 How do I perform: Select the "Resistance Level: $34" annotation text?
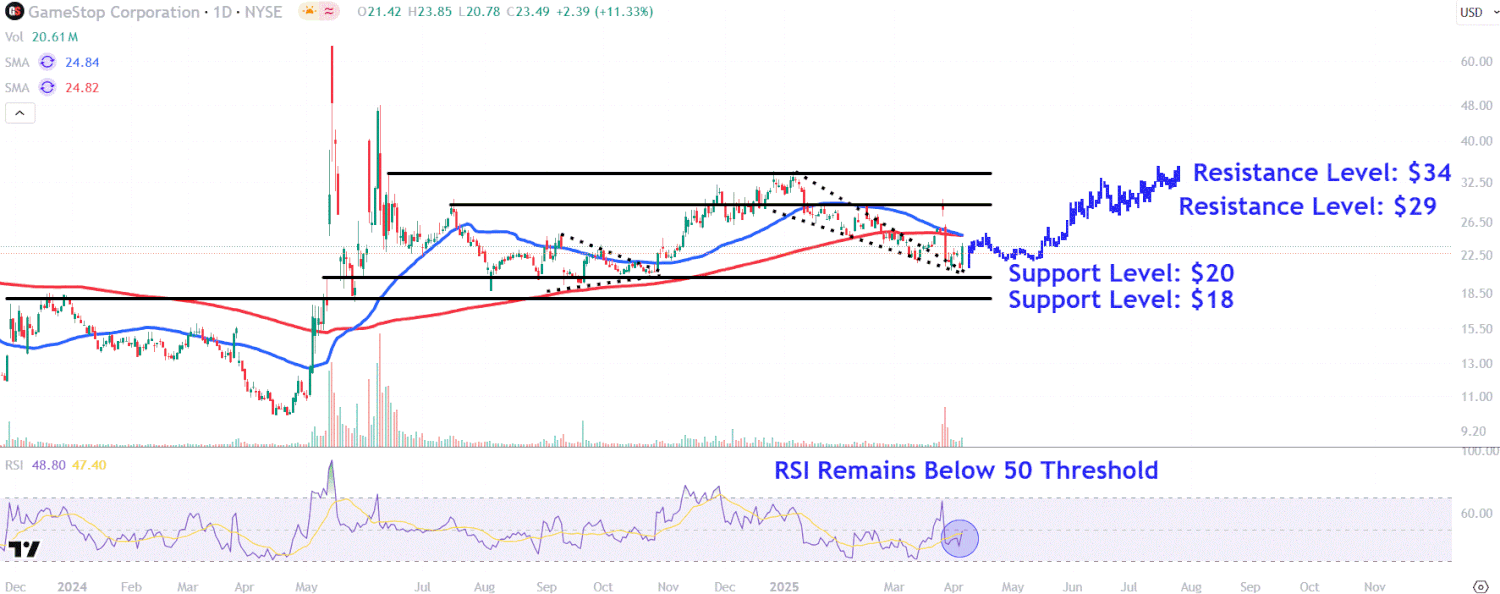(x=1321, y=173)
